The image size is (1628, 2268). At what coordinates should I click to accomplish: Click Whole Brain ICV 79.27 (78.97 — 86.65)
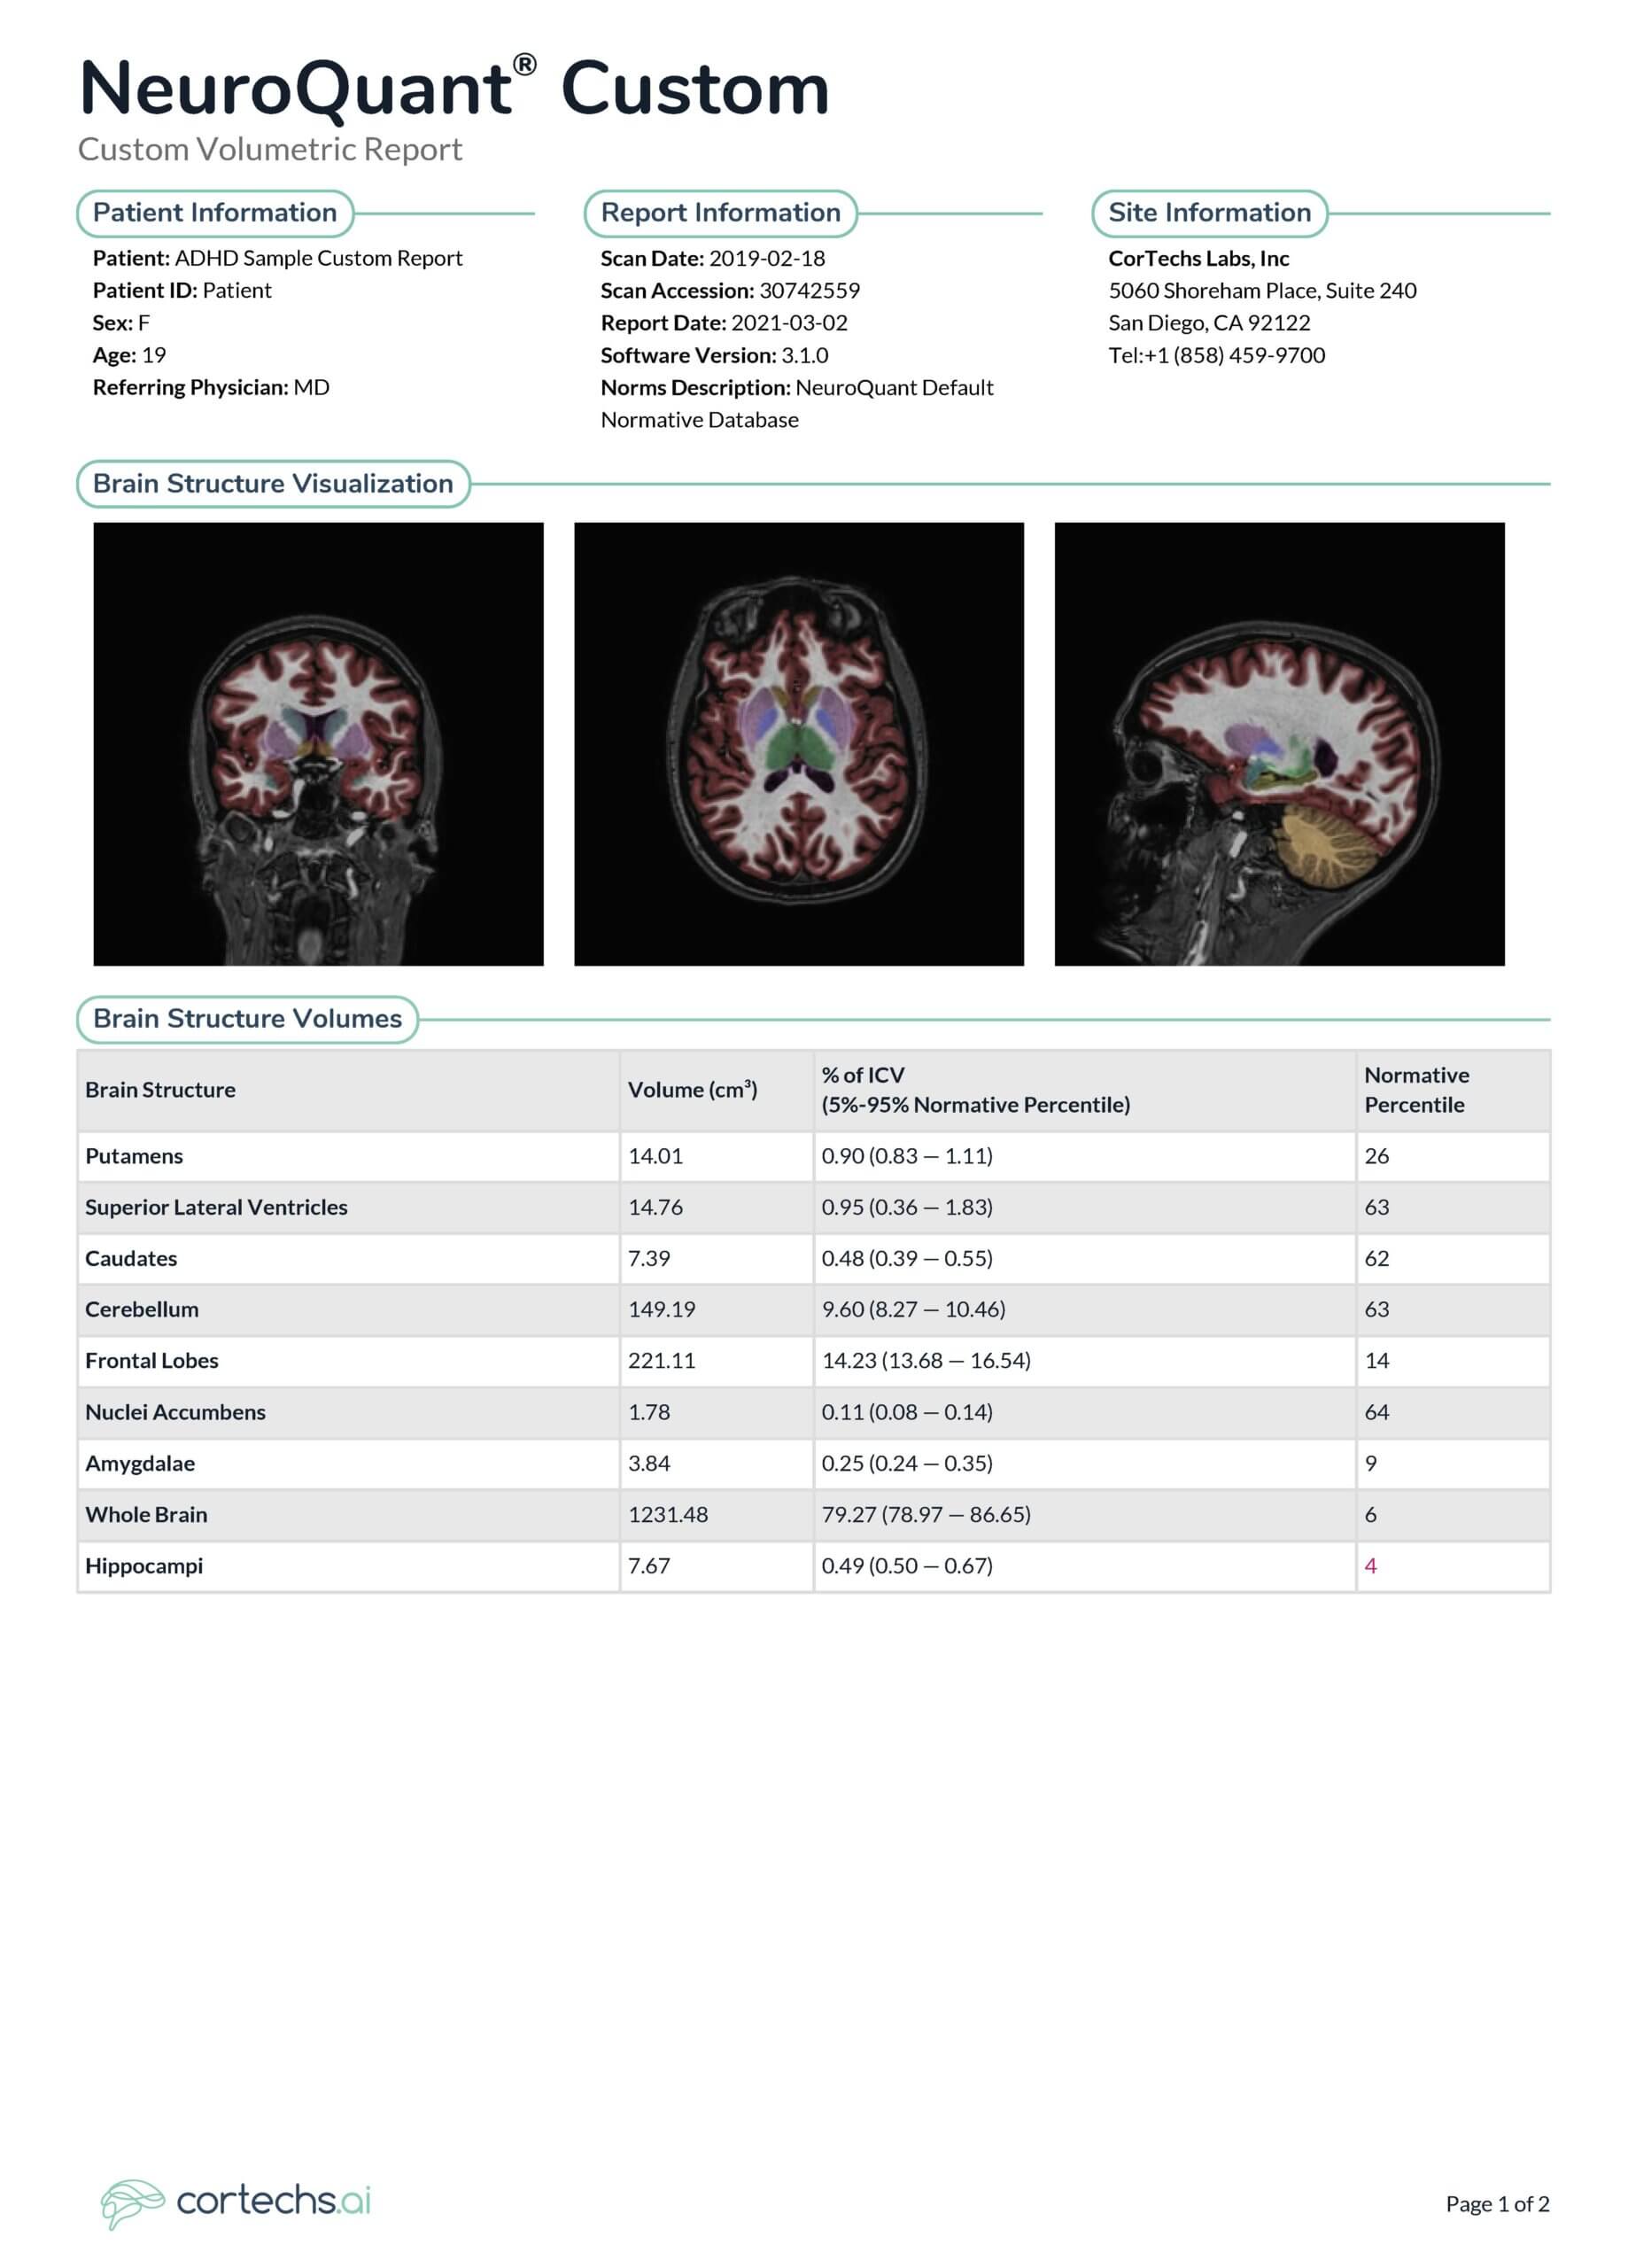pyautogui.click(x=926, y=1514)
